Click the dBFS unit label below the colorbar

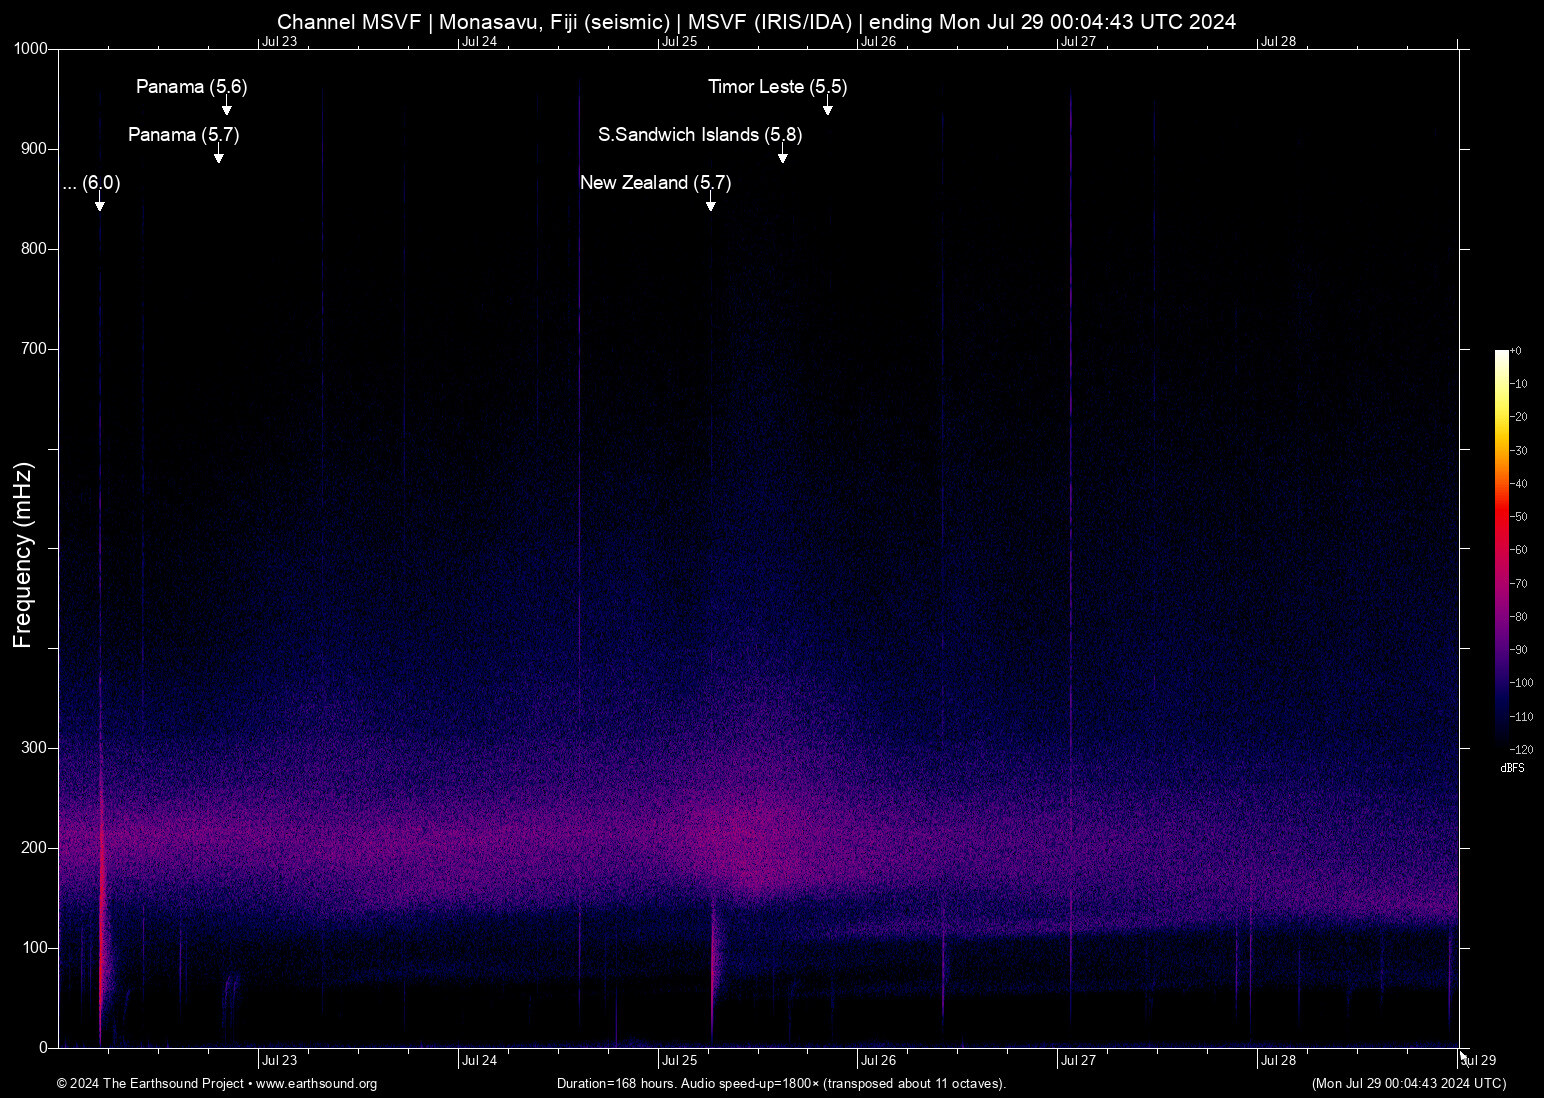(x=1513, y=768)
